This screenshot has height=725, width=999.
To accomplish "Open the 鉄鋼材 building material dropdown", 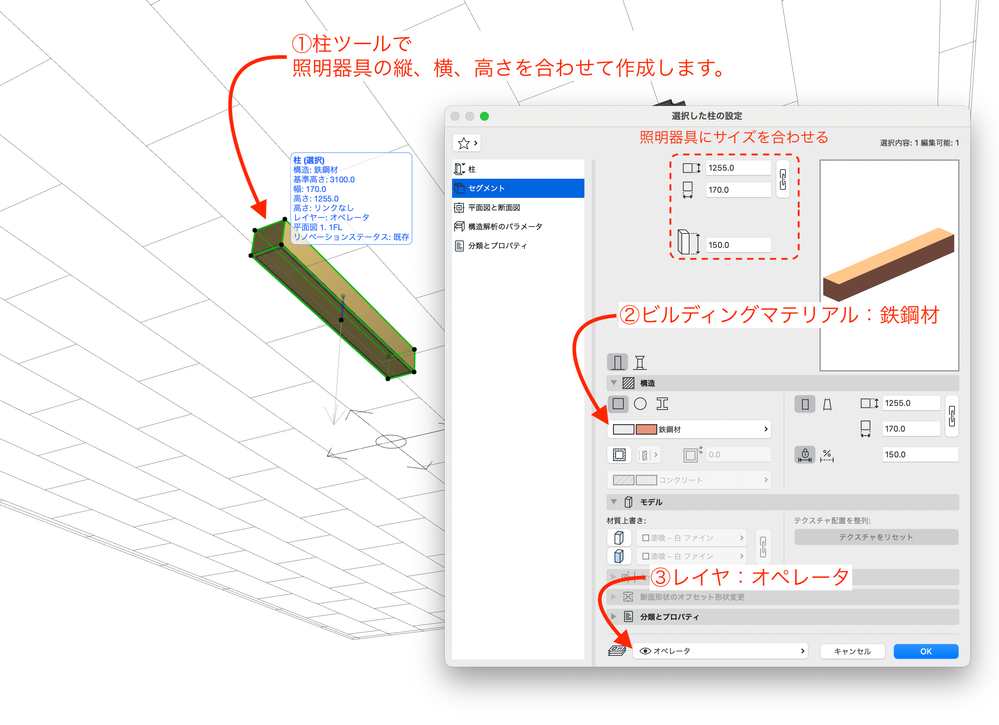I will (x=689, y=429).
